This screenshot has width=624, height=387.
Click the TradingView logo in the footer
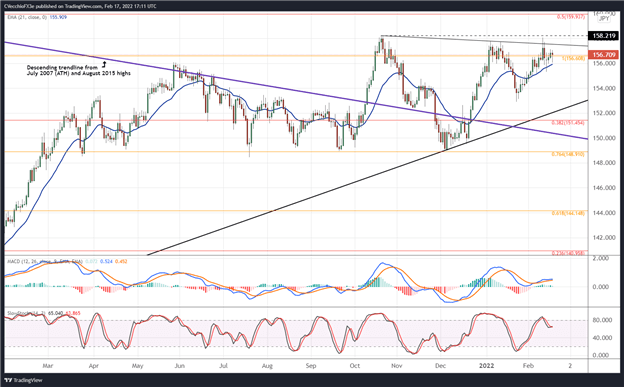[23, 380]
